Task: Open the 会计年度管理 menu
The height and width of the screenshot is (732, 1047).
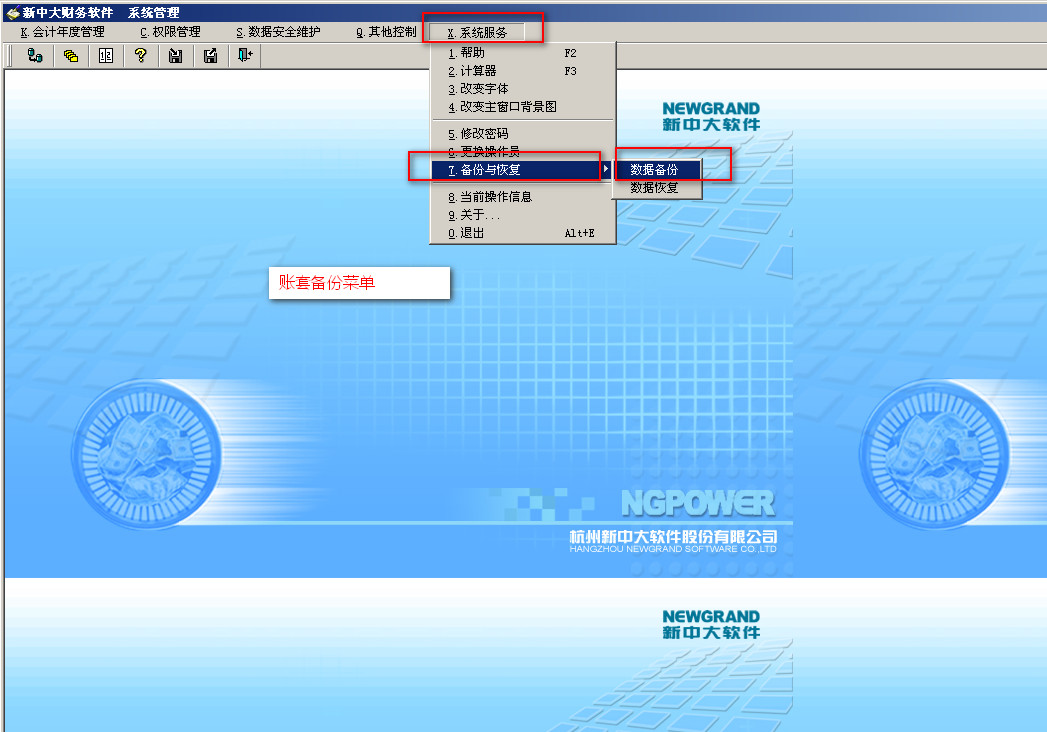Action: (62, 32)
